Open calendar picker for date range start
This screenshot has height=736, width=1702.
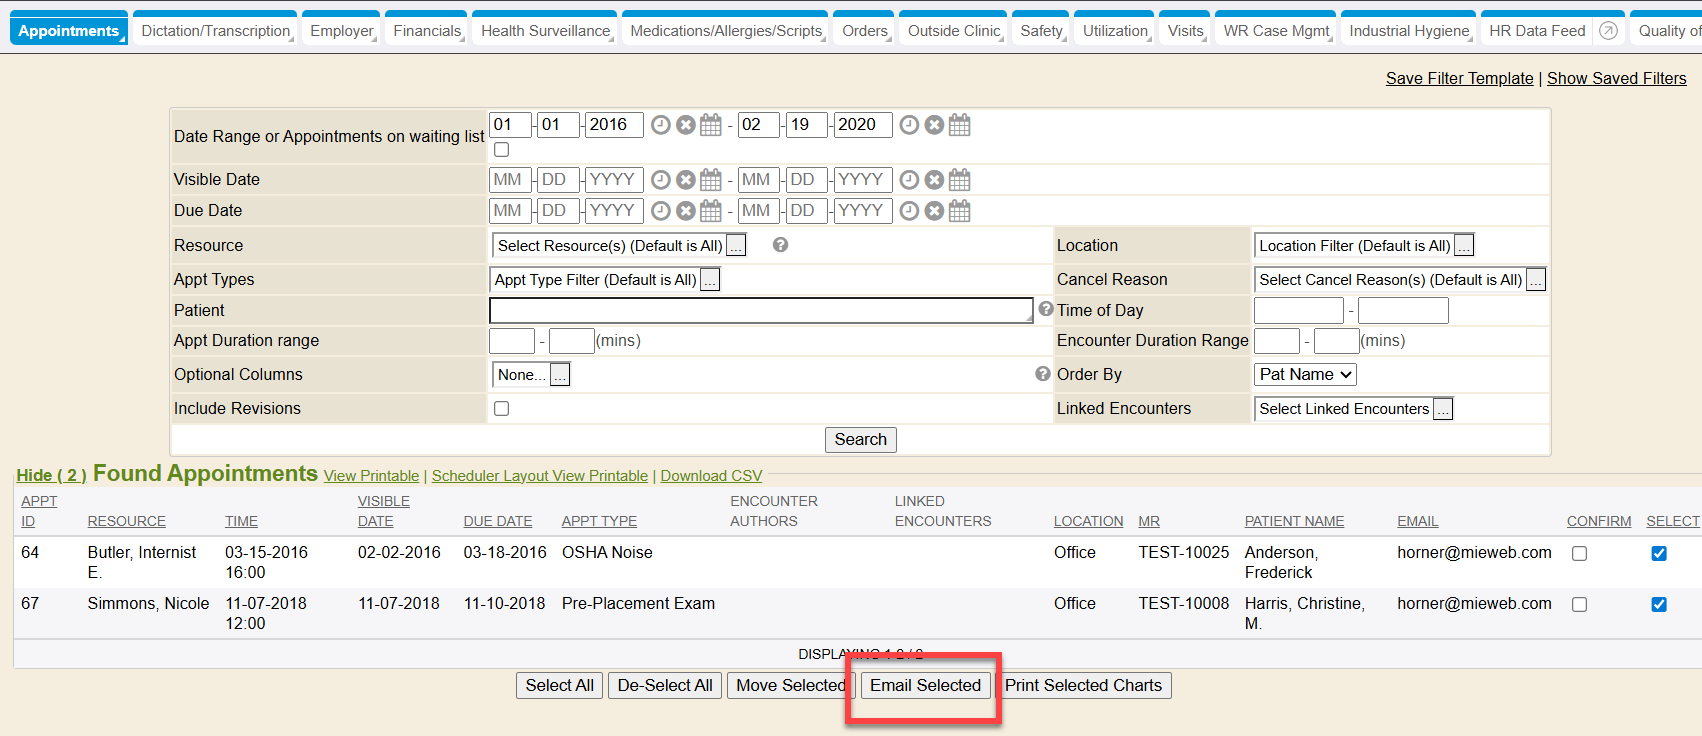711,125
